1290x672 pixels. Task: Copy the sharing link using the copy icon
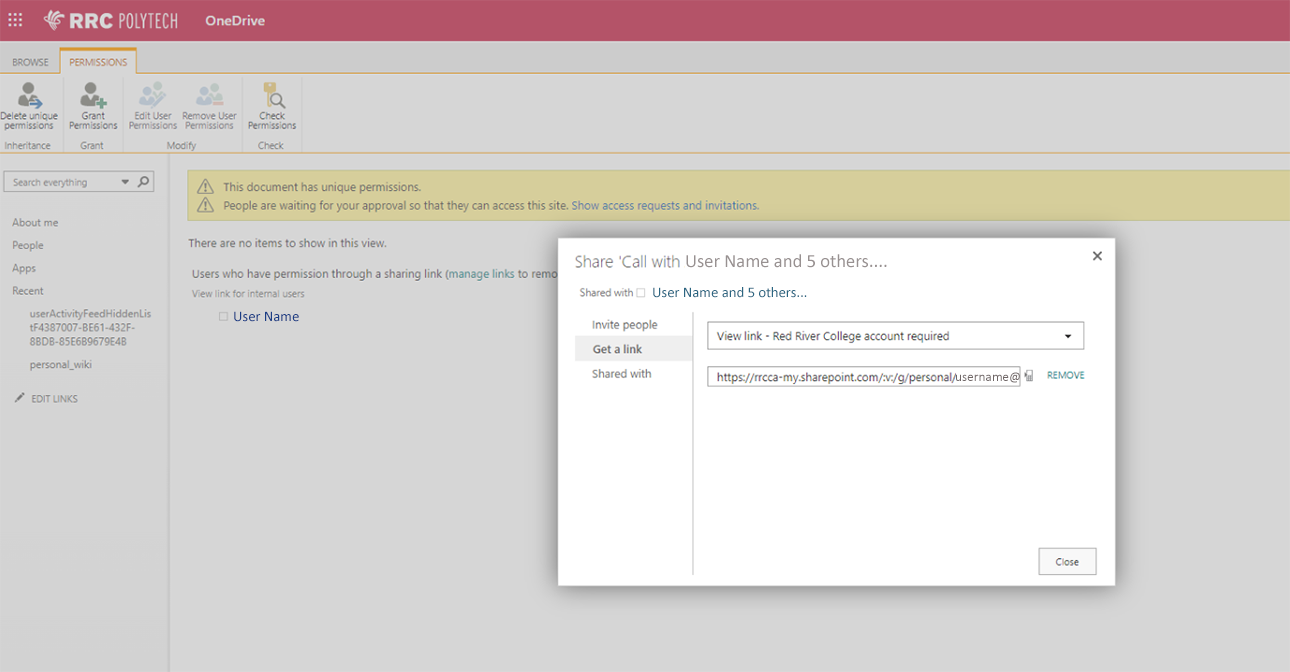point(1028,376)
